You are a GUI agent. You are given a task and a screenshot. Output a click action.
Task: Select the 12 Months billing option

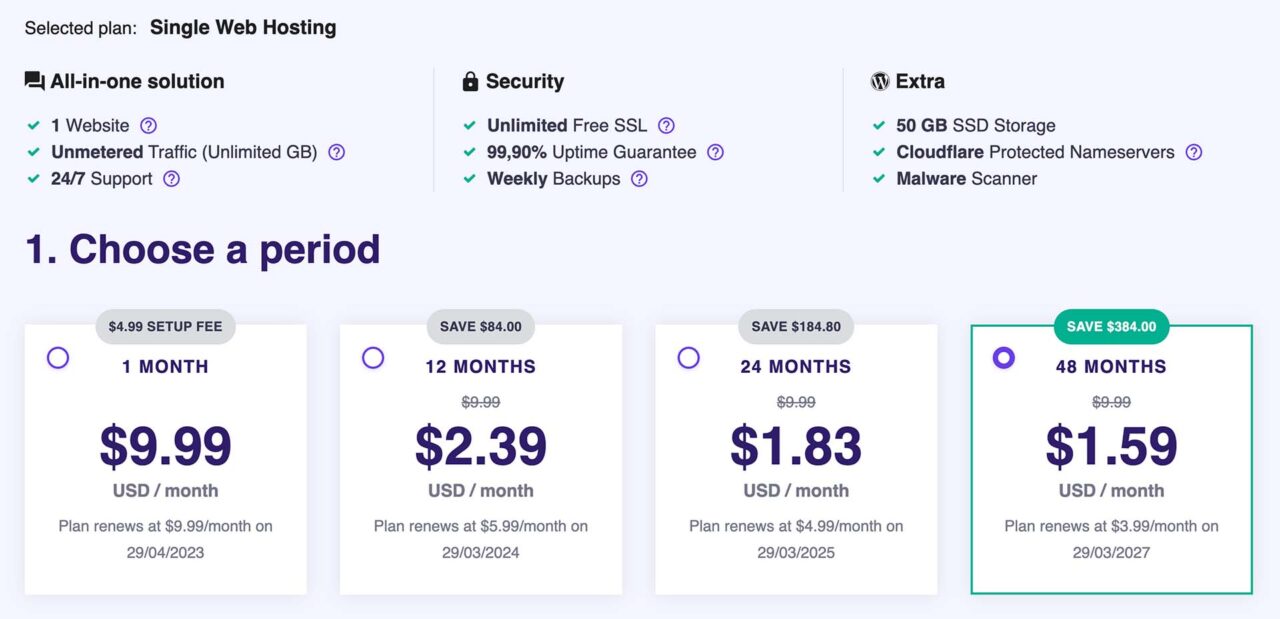pos(373,357)
